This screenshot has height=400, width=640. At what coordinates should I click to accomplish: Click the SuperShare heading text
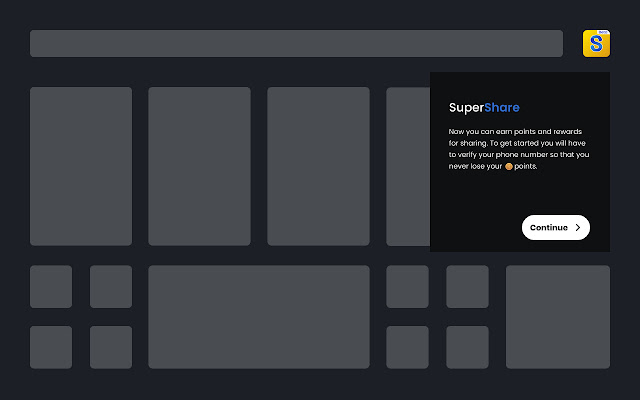(x=484, y=108)
